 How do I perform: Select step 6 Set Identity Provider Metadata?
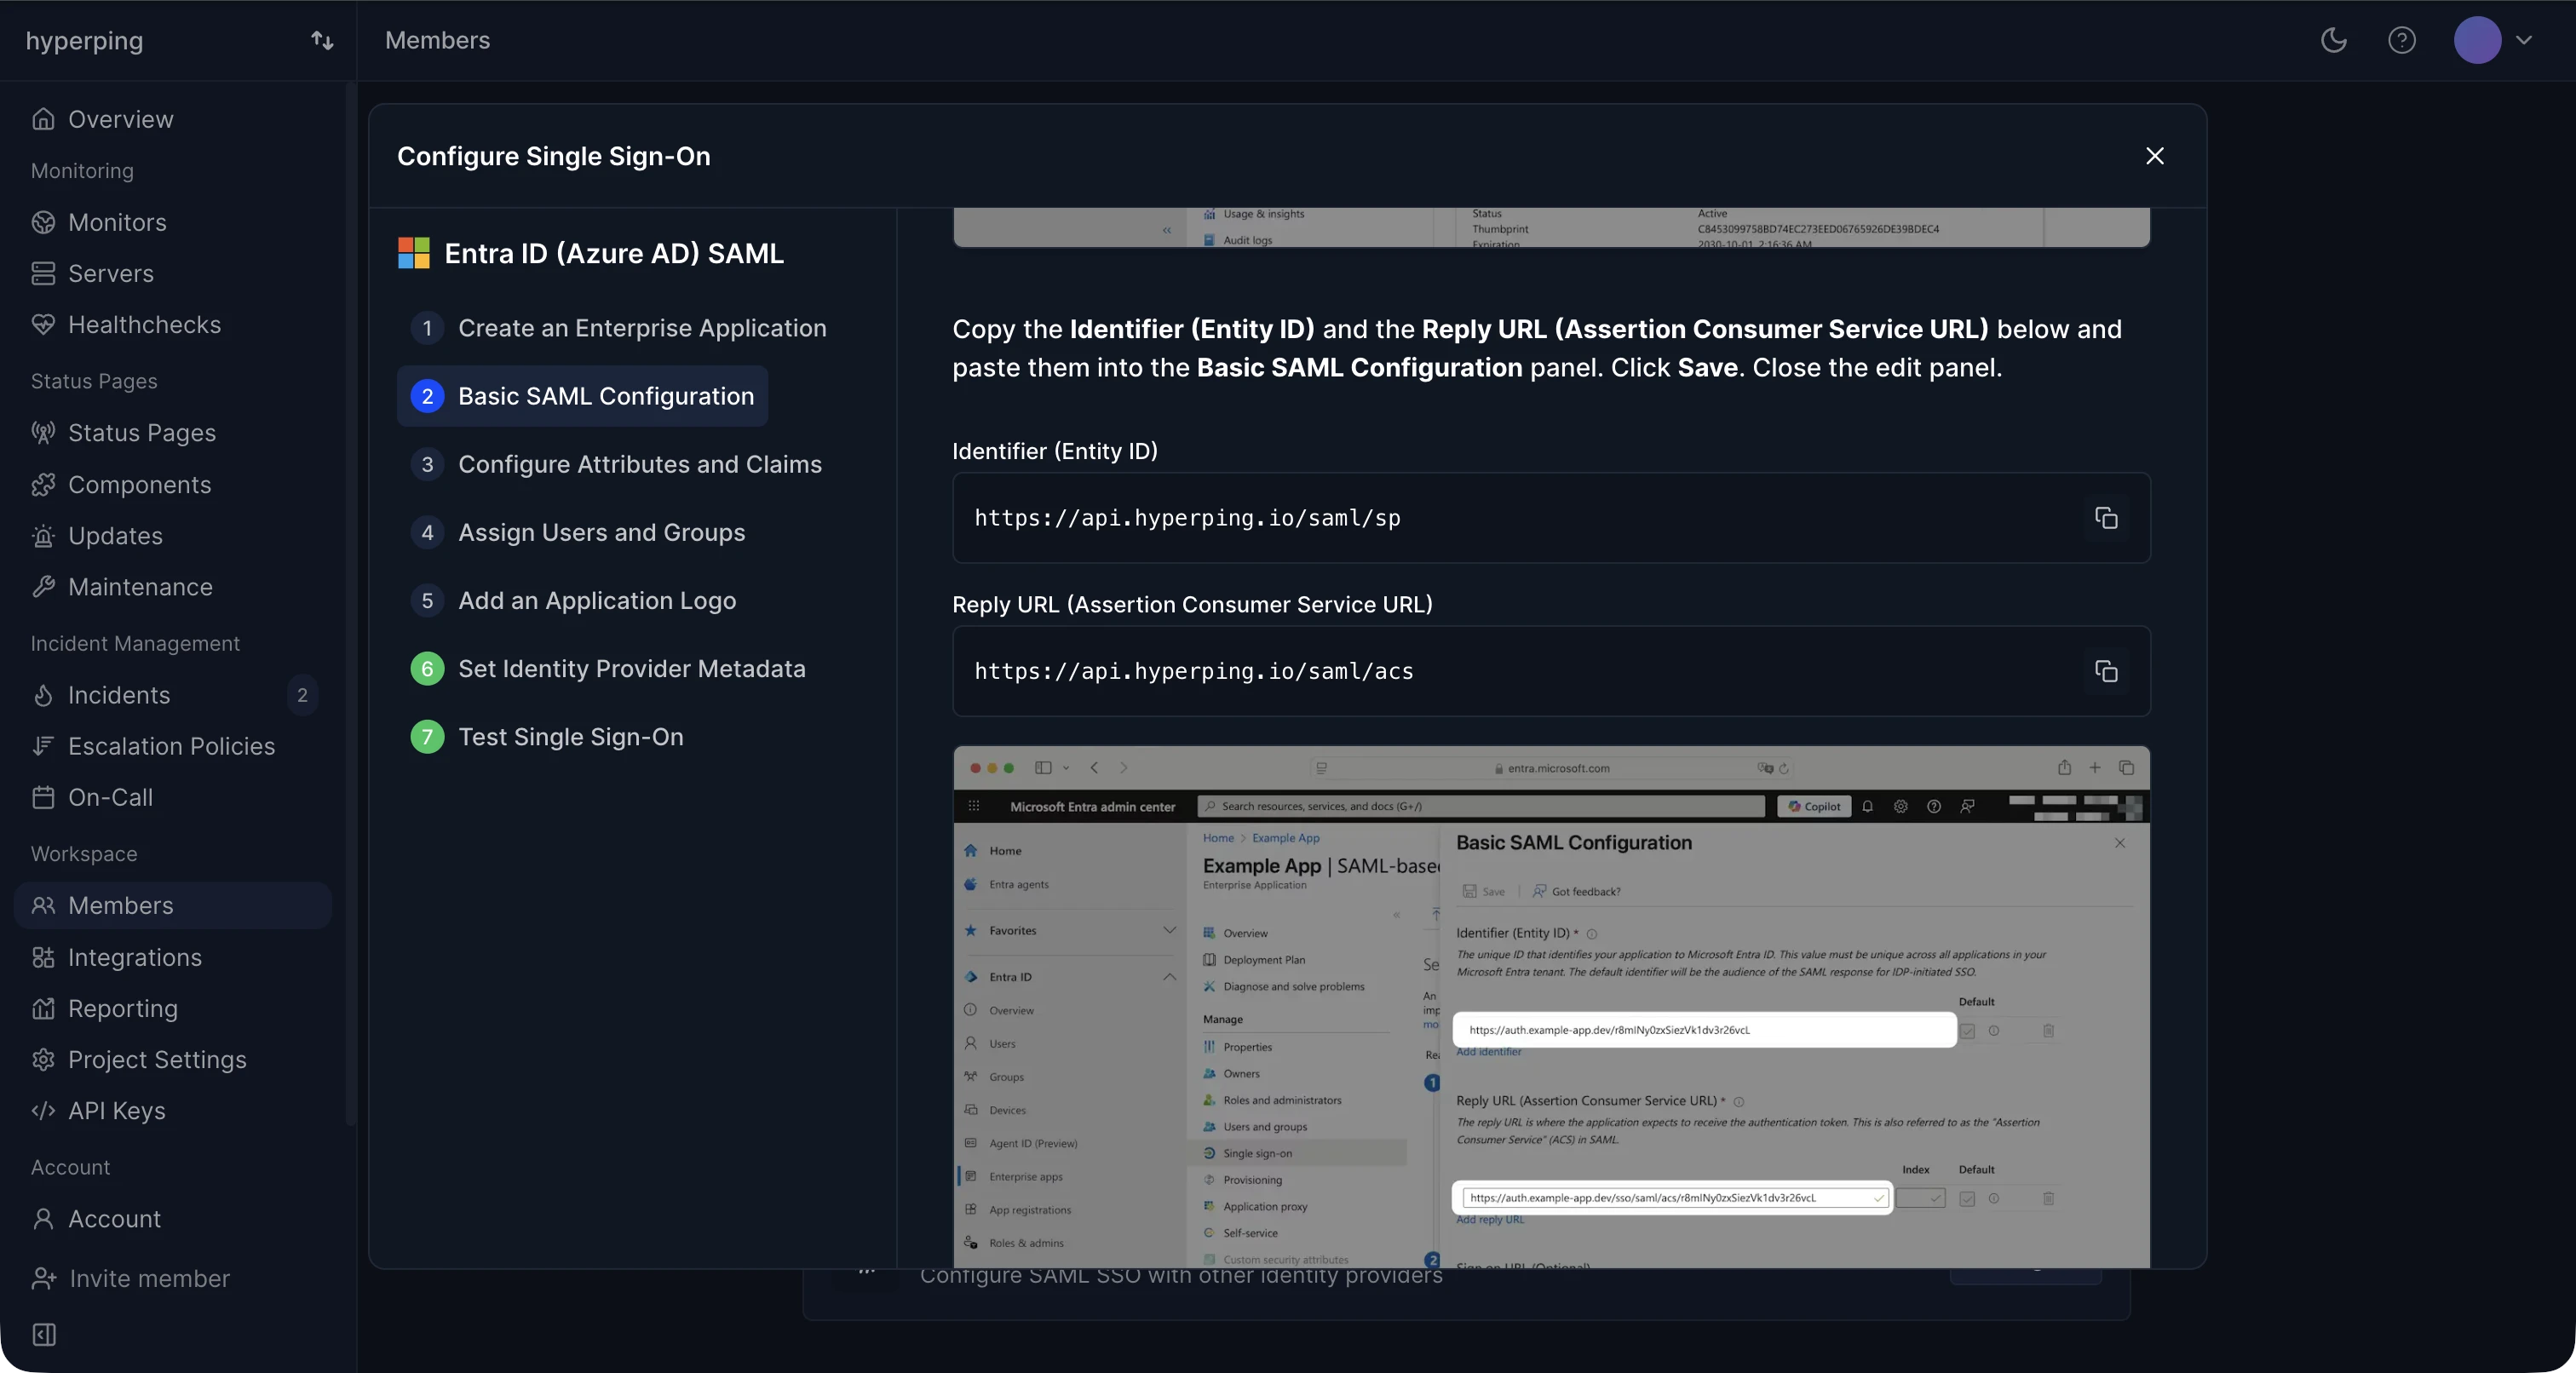[608, 668]
